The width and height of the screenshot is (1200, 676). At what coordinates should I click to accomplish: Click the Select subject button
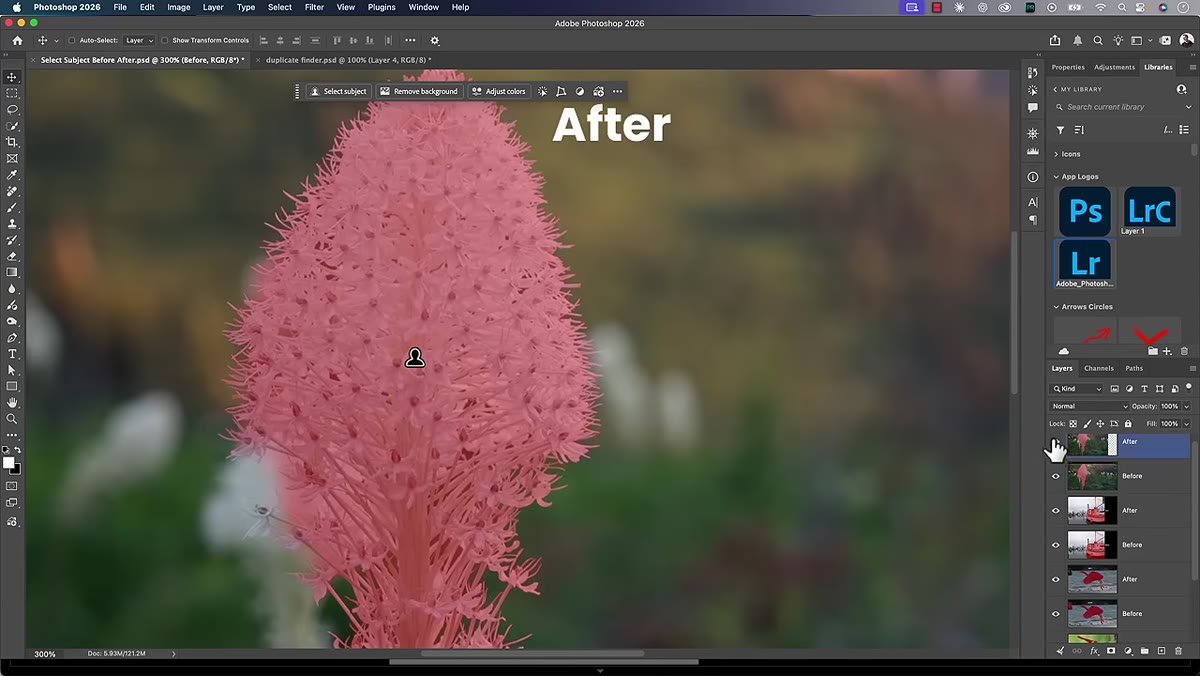338,91
